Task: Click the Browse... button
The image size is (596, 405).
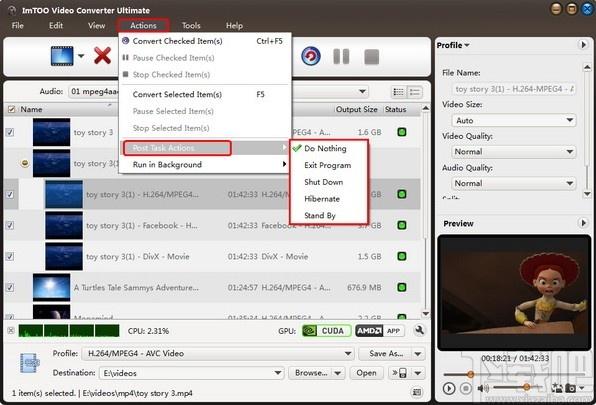Action: point(311,373)
